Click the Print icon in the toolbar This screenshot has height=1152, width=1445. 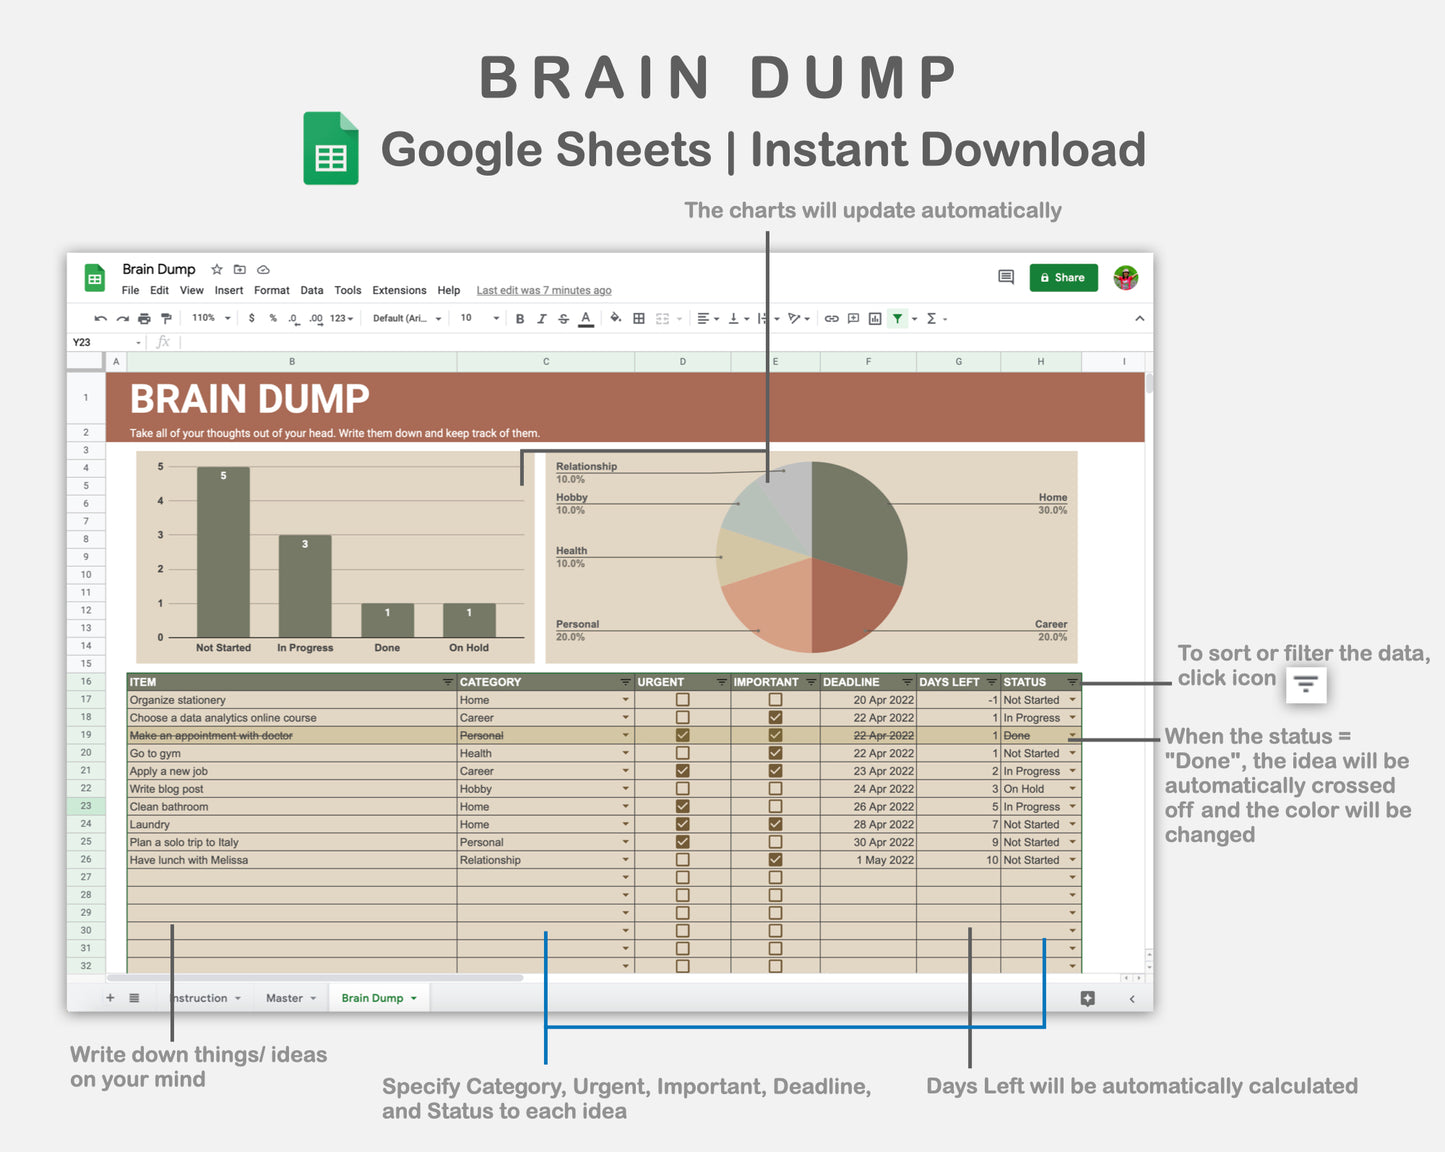[143, 318]
